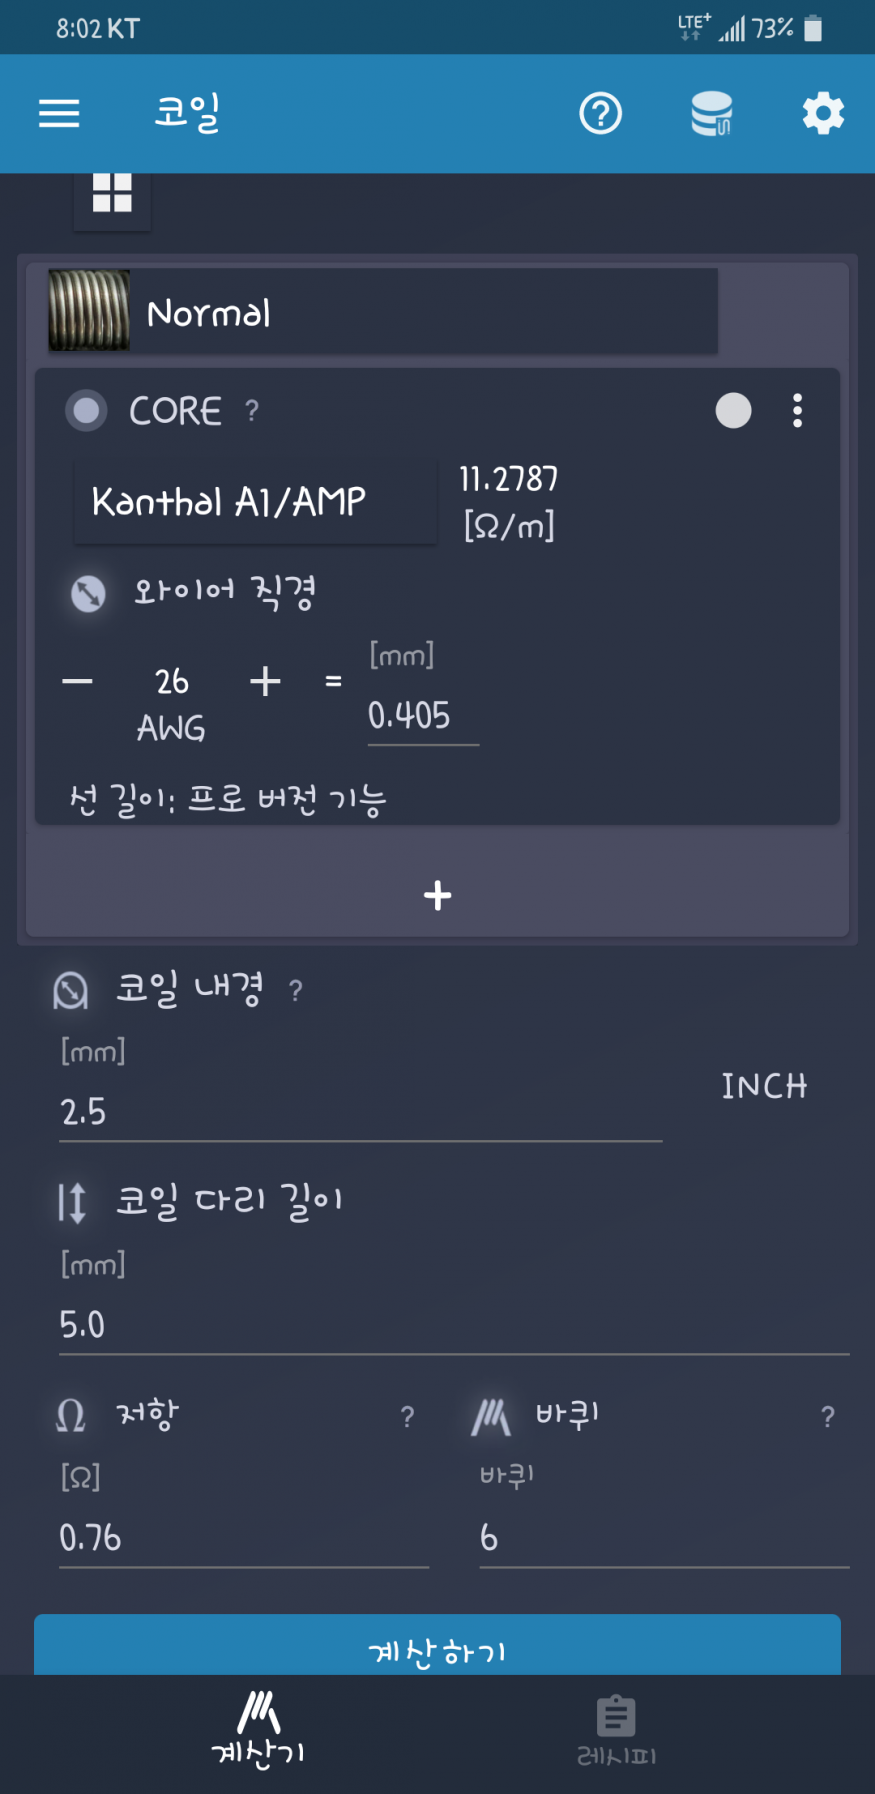
Task: Tap the wire diameter icon
Action: tap(89, 593)
